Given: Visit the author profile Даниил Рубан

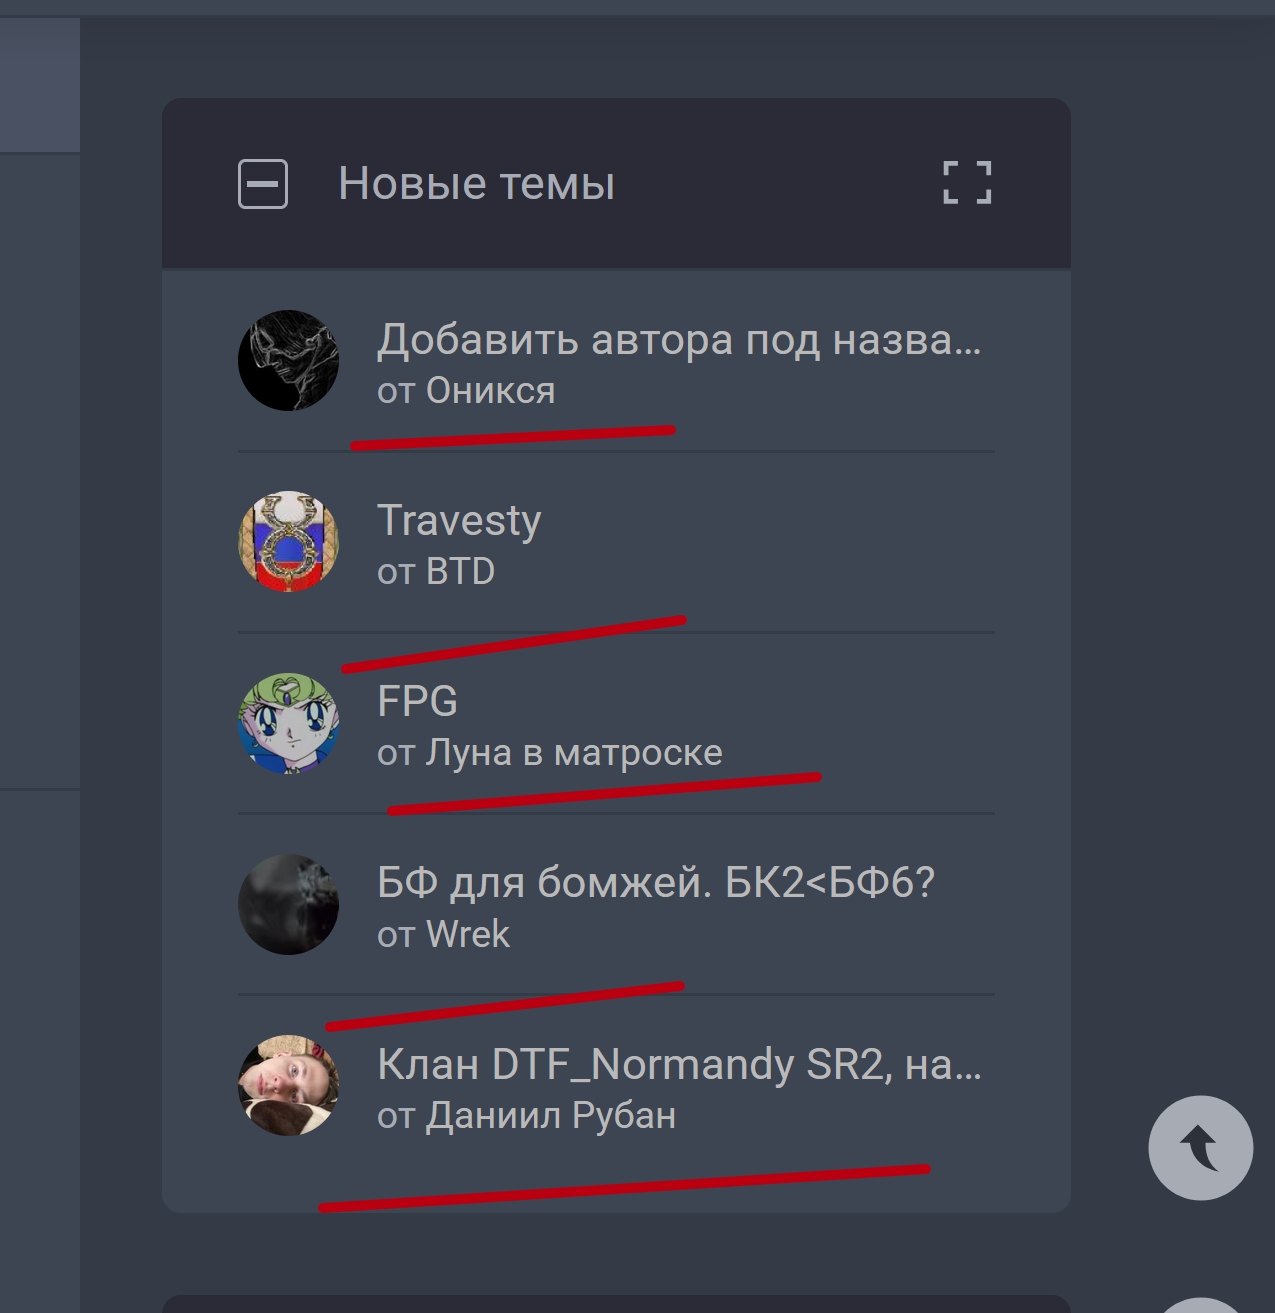Looking at the screenshot, I should point(551,1116).
